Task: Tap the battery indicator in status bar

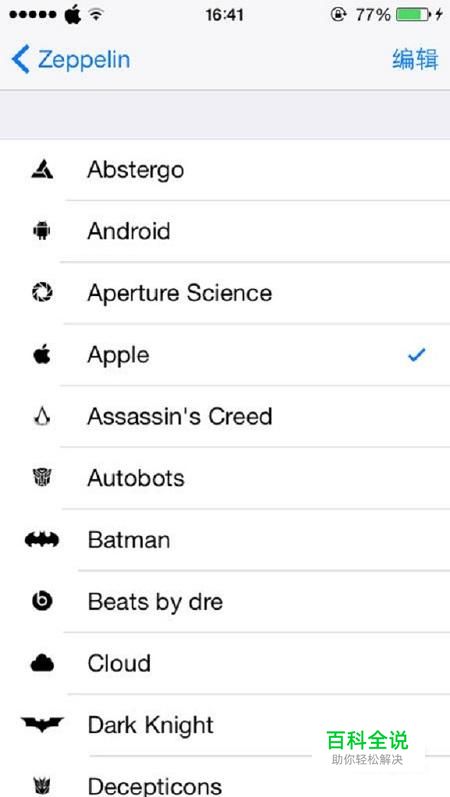Action: 412,15
